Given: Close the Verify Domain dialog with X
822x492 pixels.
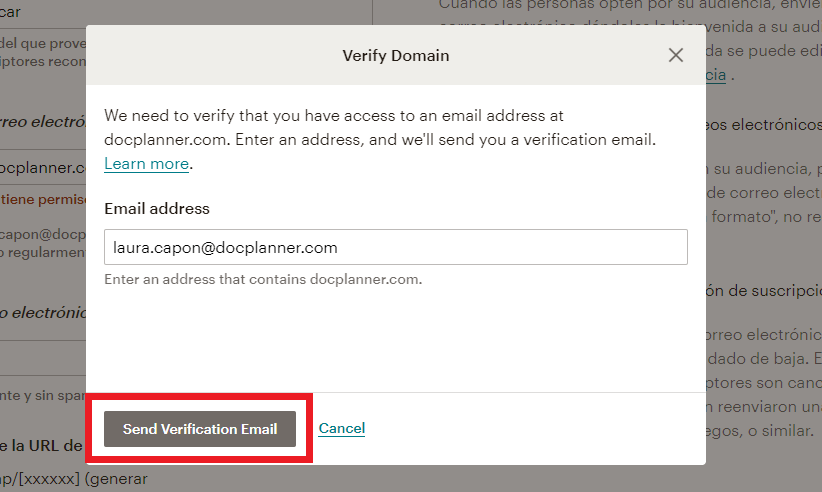Looking at the screenshot, I should point(676,55).
